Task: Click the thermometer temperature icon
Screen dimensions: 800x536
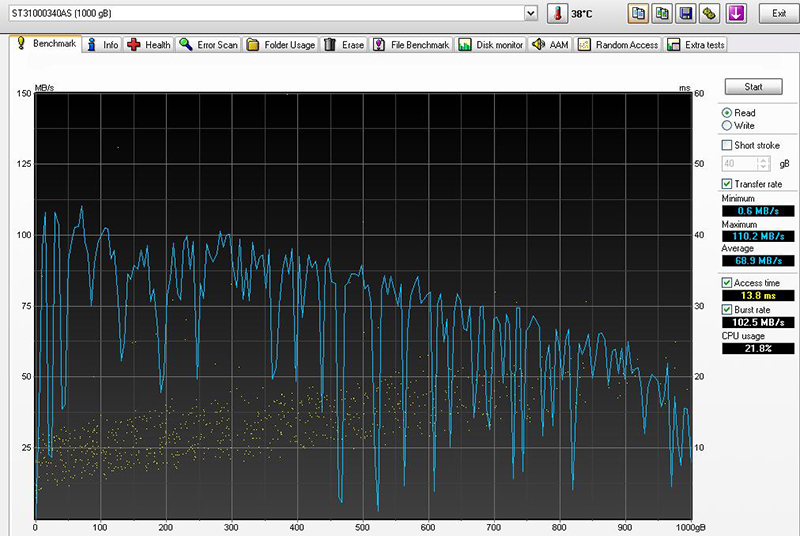Action: click(557, 13)
